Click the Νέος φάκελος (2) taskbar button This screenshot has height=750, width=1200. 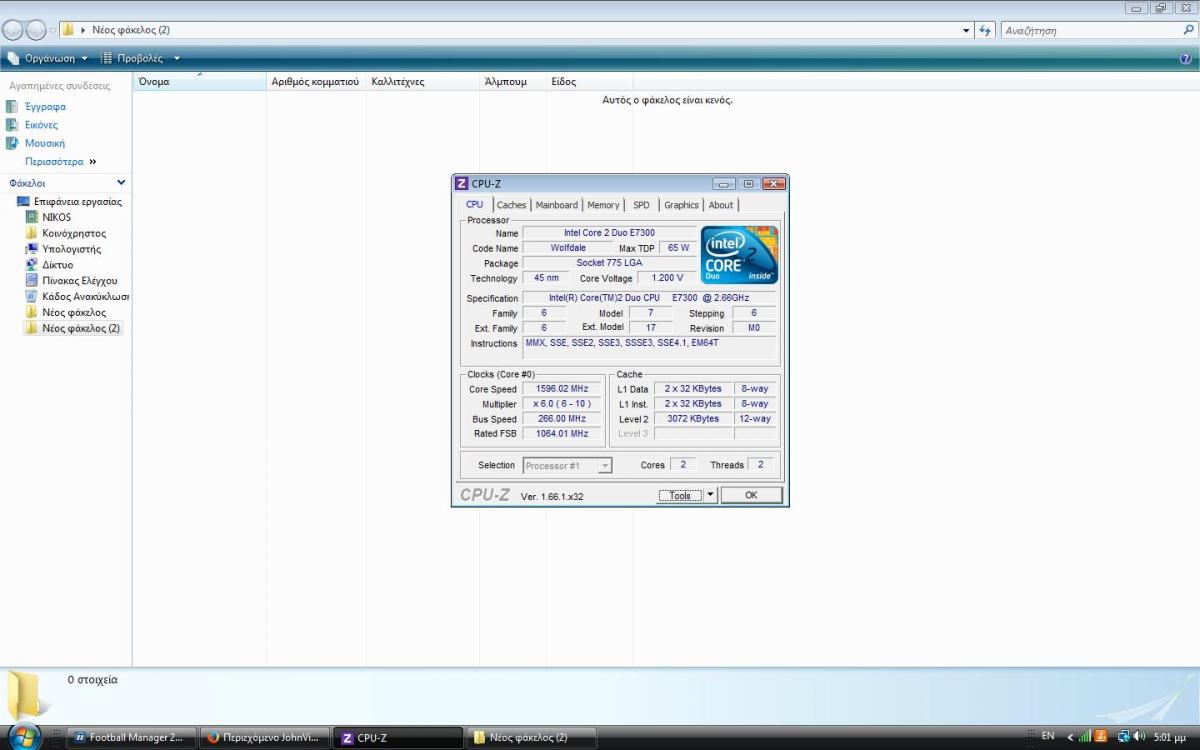click(532, 738)
